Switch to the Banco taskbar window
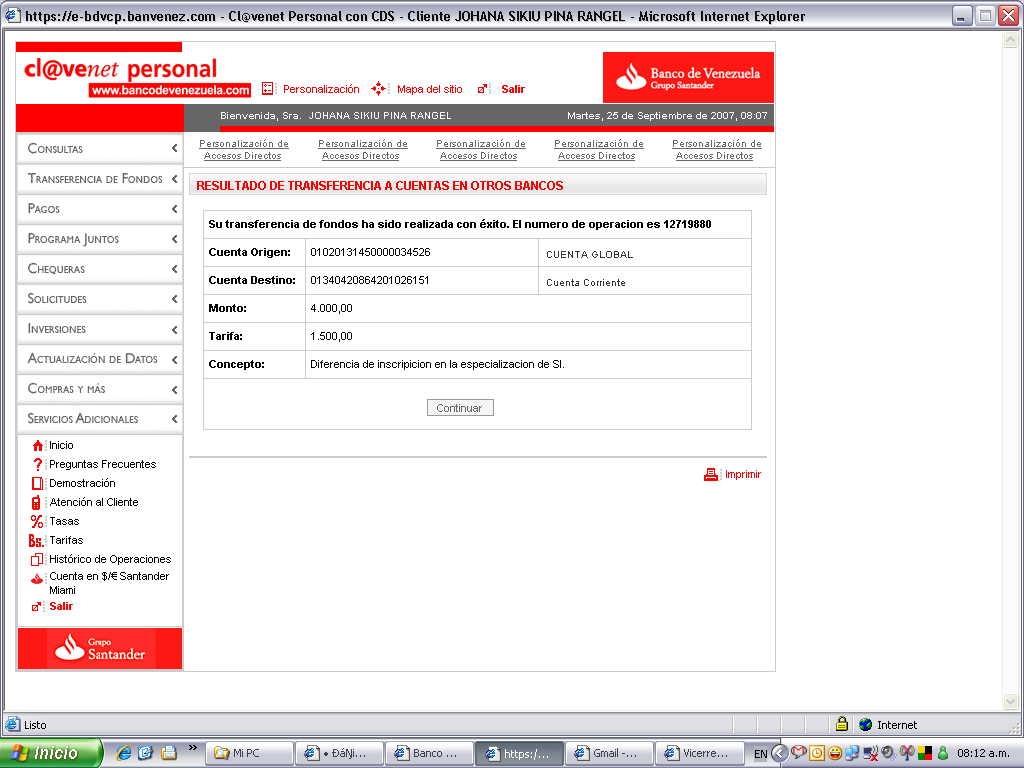This screenshot has height=768, width=1024. (x=429, y=753)
